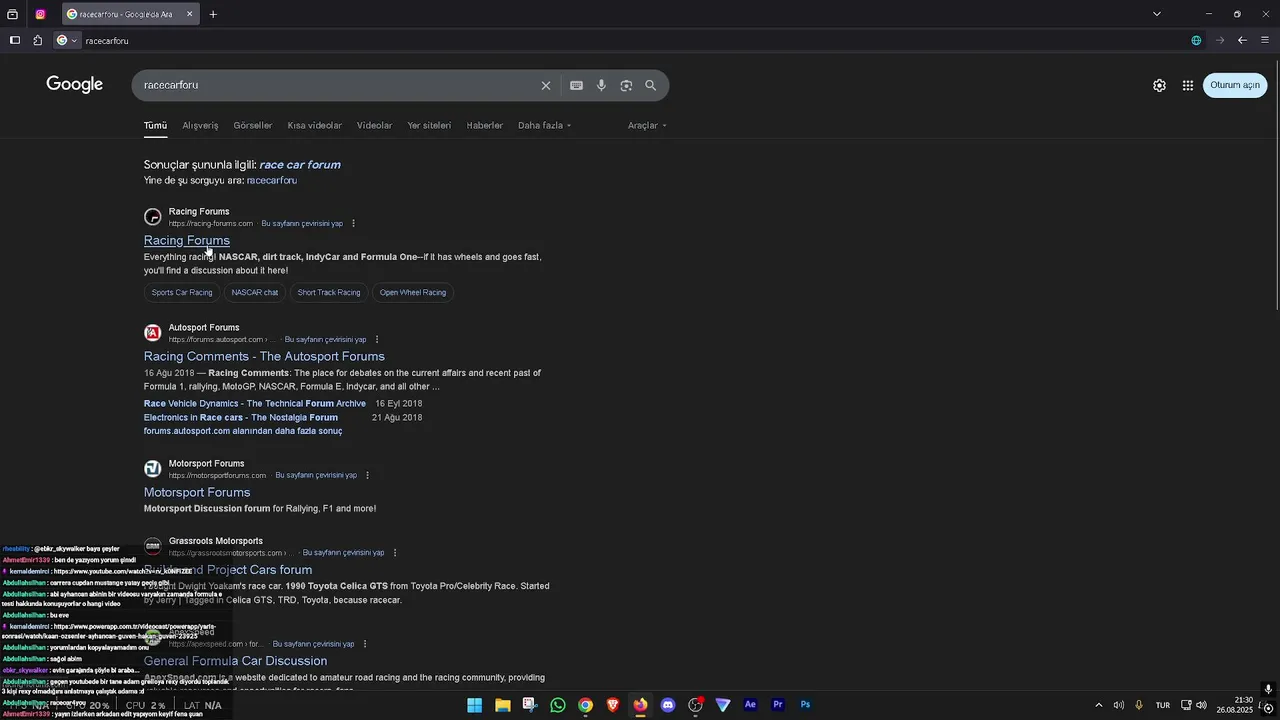The height and width of the screenshot is (720, 1280).
Task: Open Race Vehicle Dynamics Technical Forum link
Action: [x=255, y=404]
